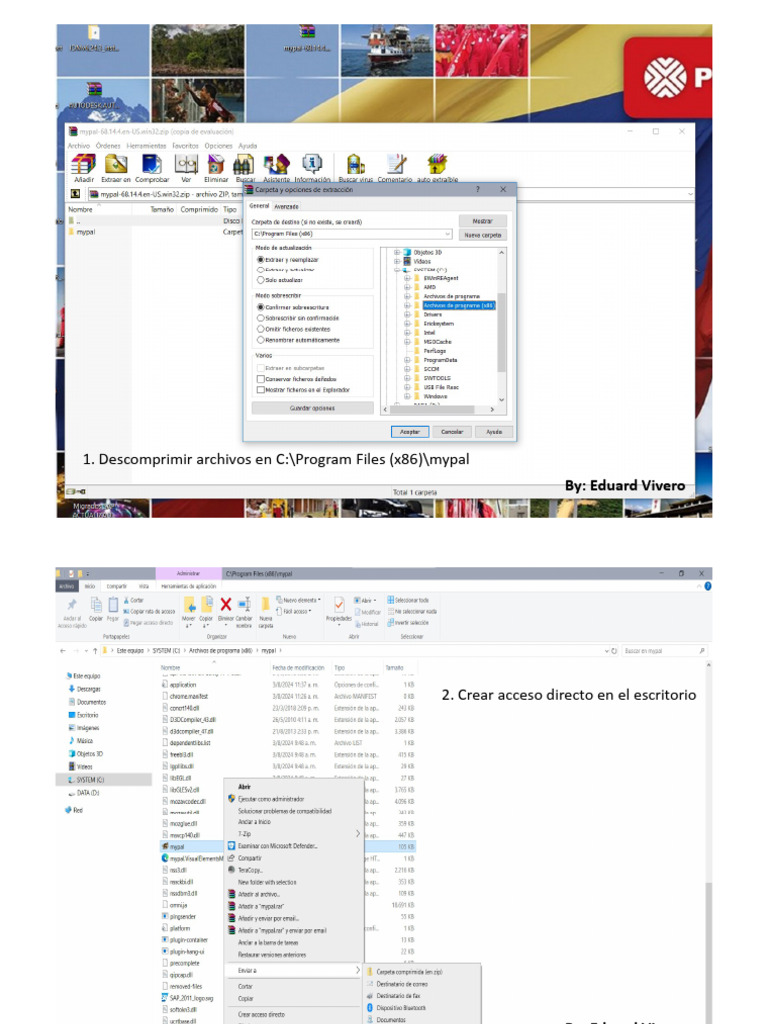Click the WinRAR Eliminar icon
Screen dimensions: 768x1024
point(216,163)
